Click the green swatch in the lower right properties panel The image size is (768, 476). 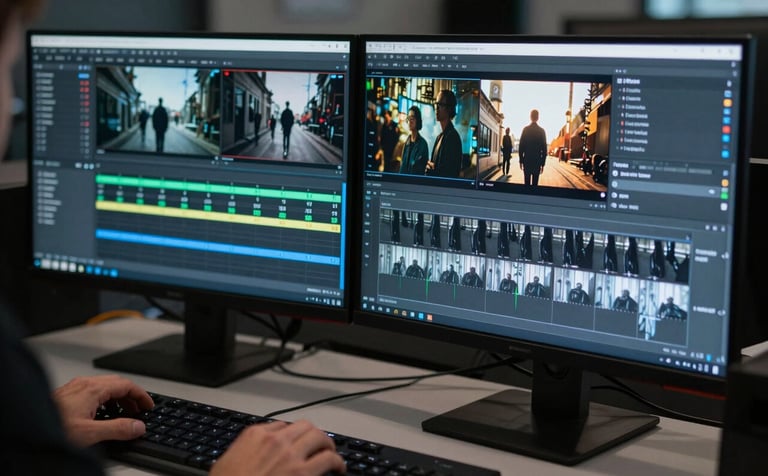point(724,195)
